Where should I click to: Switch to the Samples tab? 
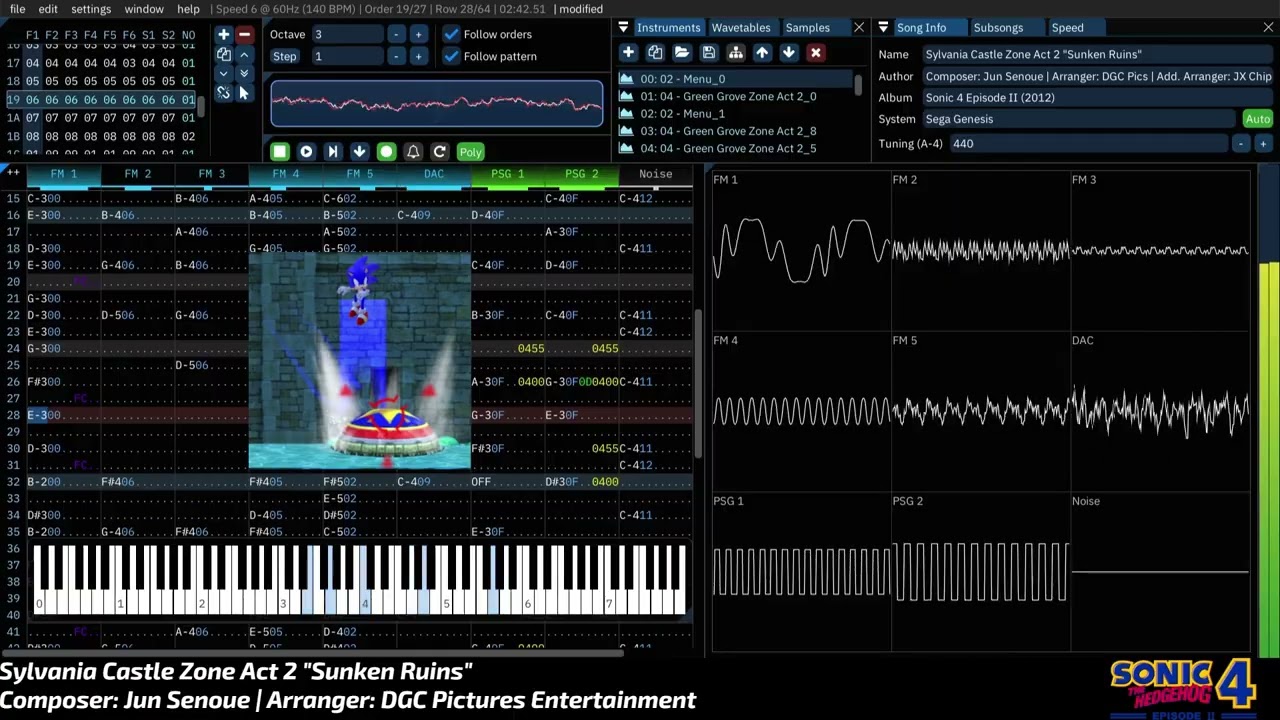click(807, 27)
